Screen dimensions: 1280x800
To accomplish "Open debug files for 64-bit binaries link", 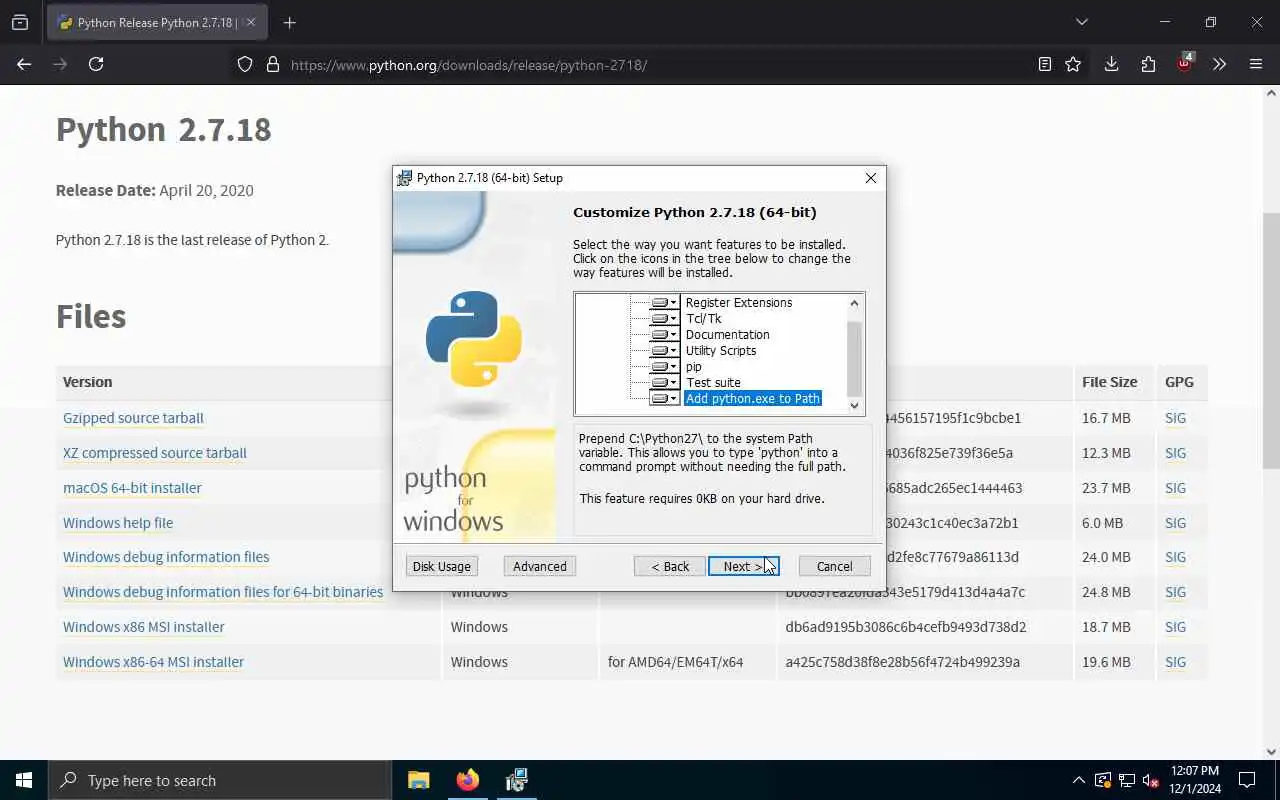I will coord(223,592).
